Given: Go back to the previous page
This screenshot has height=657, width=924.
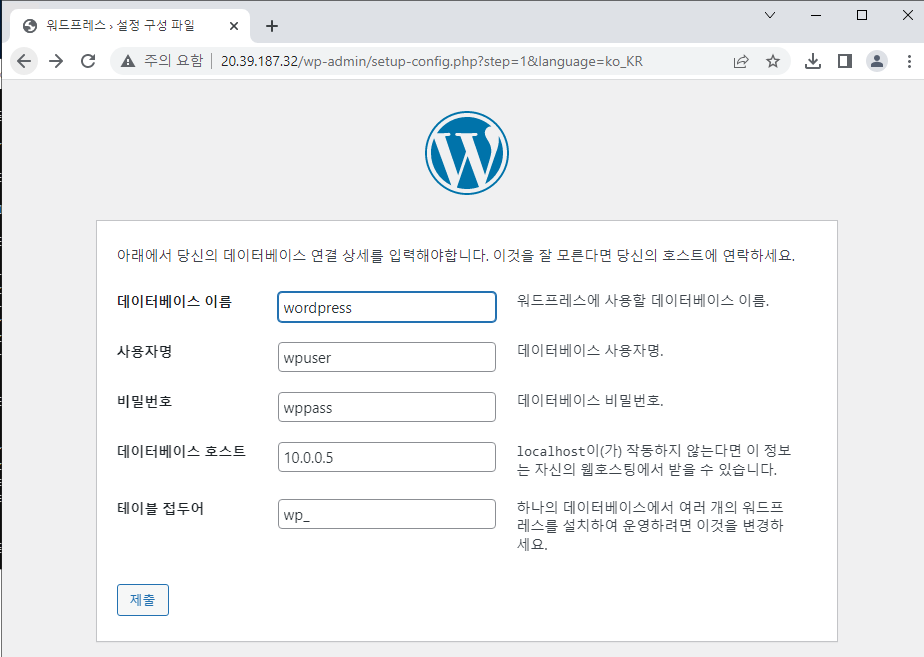Looking at the screenshot, I should point(24,61).
